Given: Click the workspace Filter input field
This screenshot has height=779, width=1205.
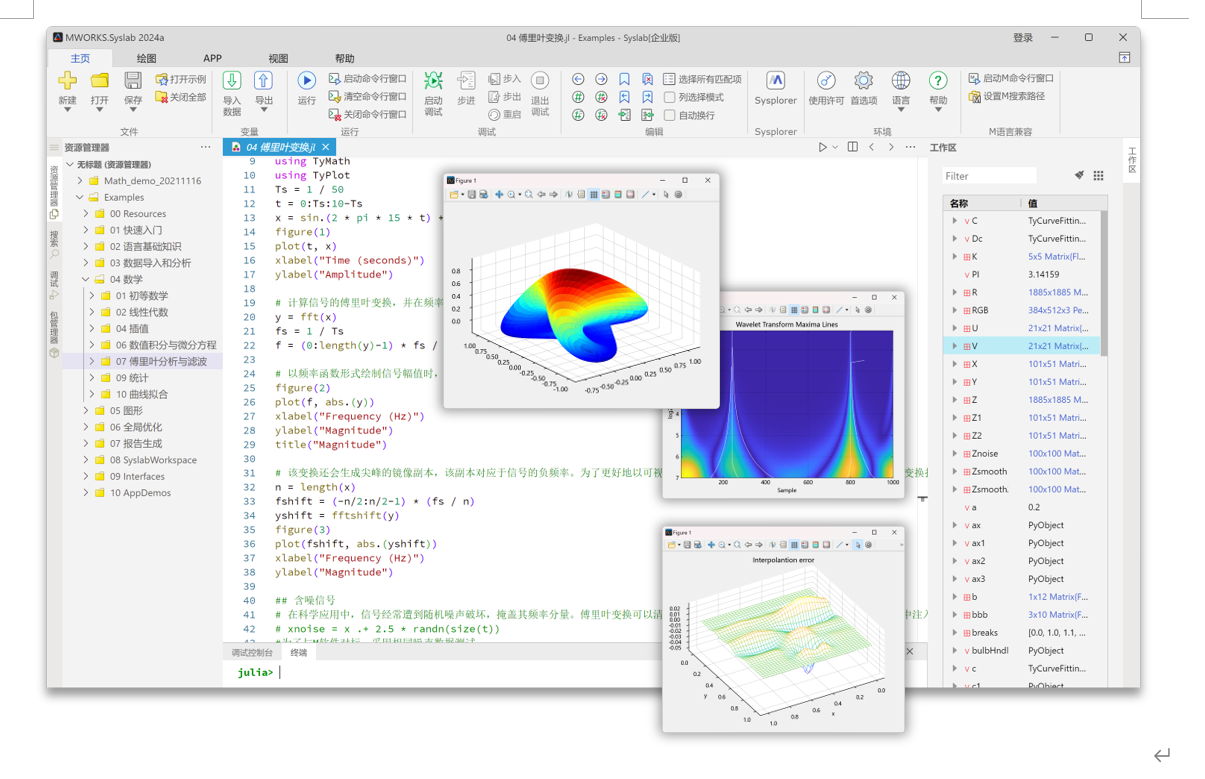Looking at the screenshot, I should click(x=989, y=176).
